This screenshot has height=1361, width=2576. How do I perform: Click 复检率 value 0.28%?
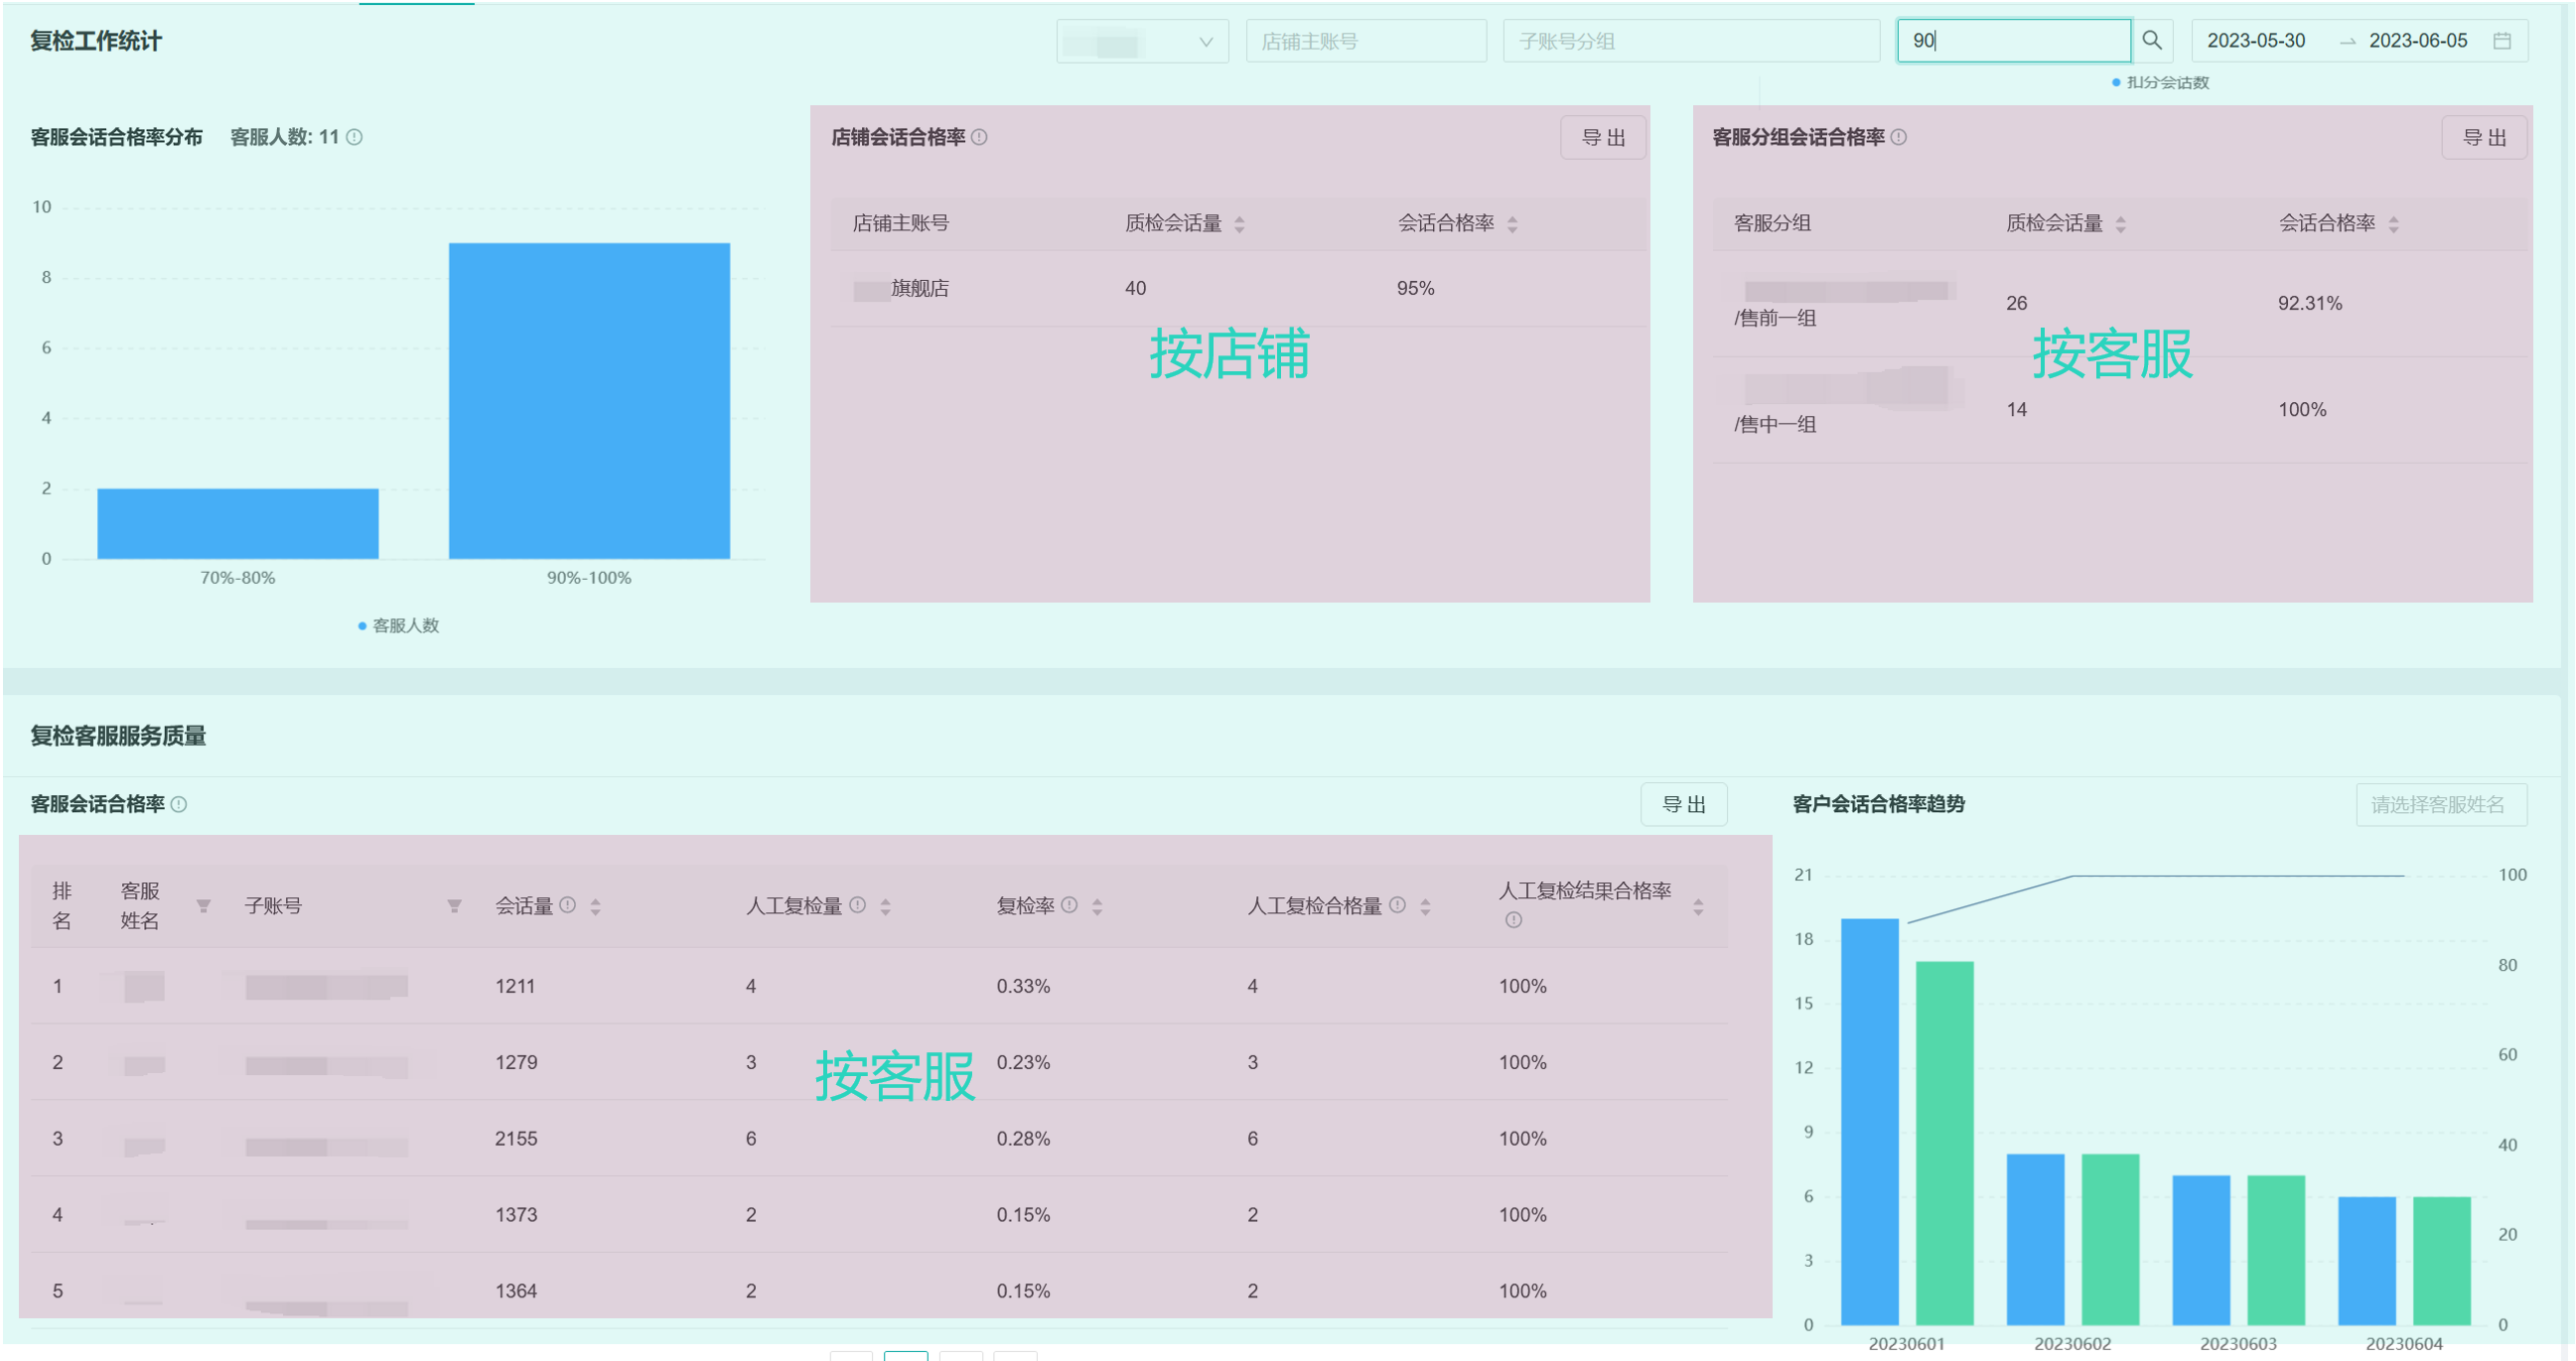click(1023, 1139)
